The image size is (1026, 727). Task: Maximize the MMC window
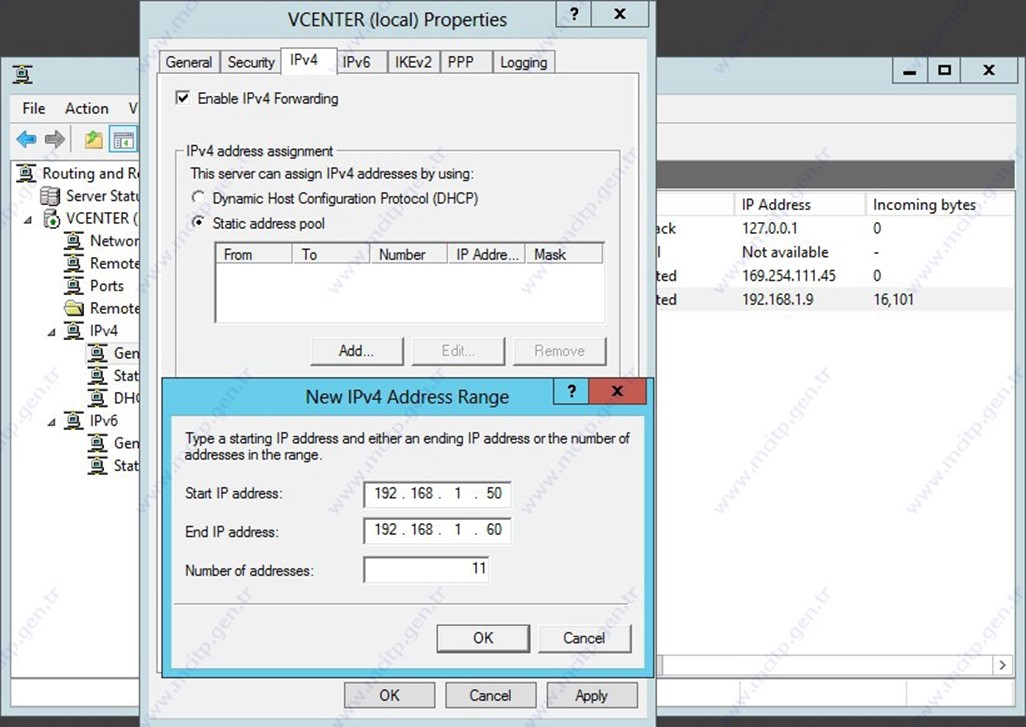pyautogui.click(x=944, y=70)
